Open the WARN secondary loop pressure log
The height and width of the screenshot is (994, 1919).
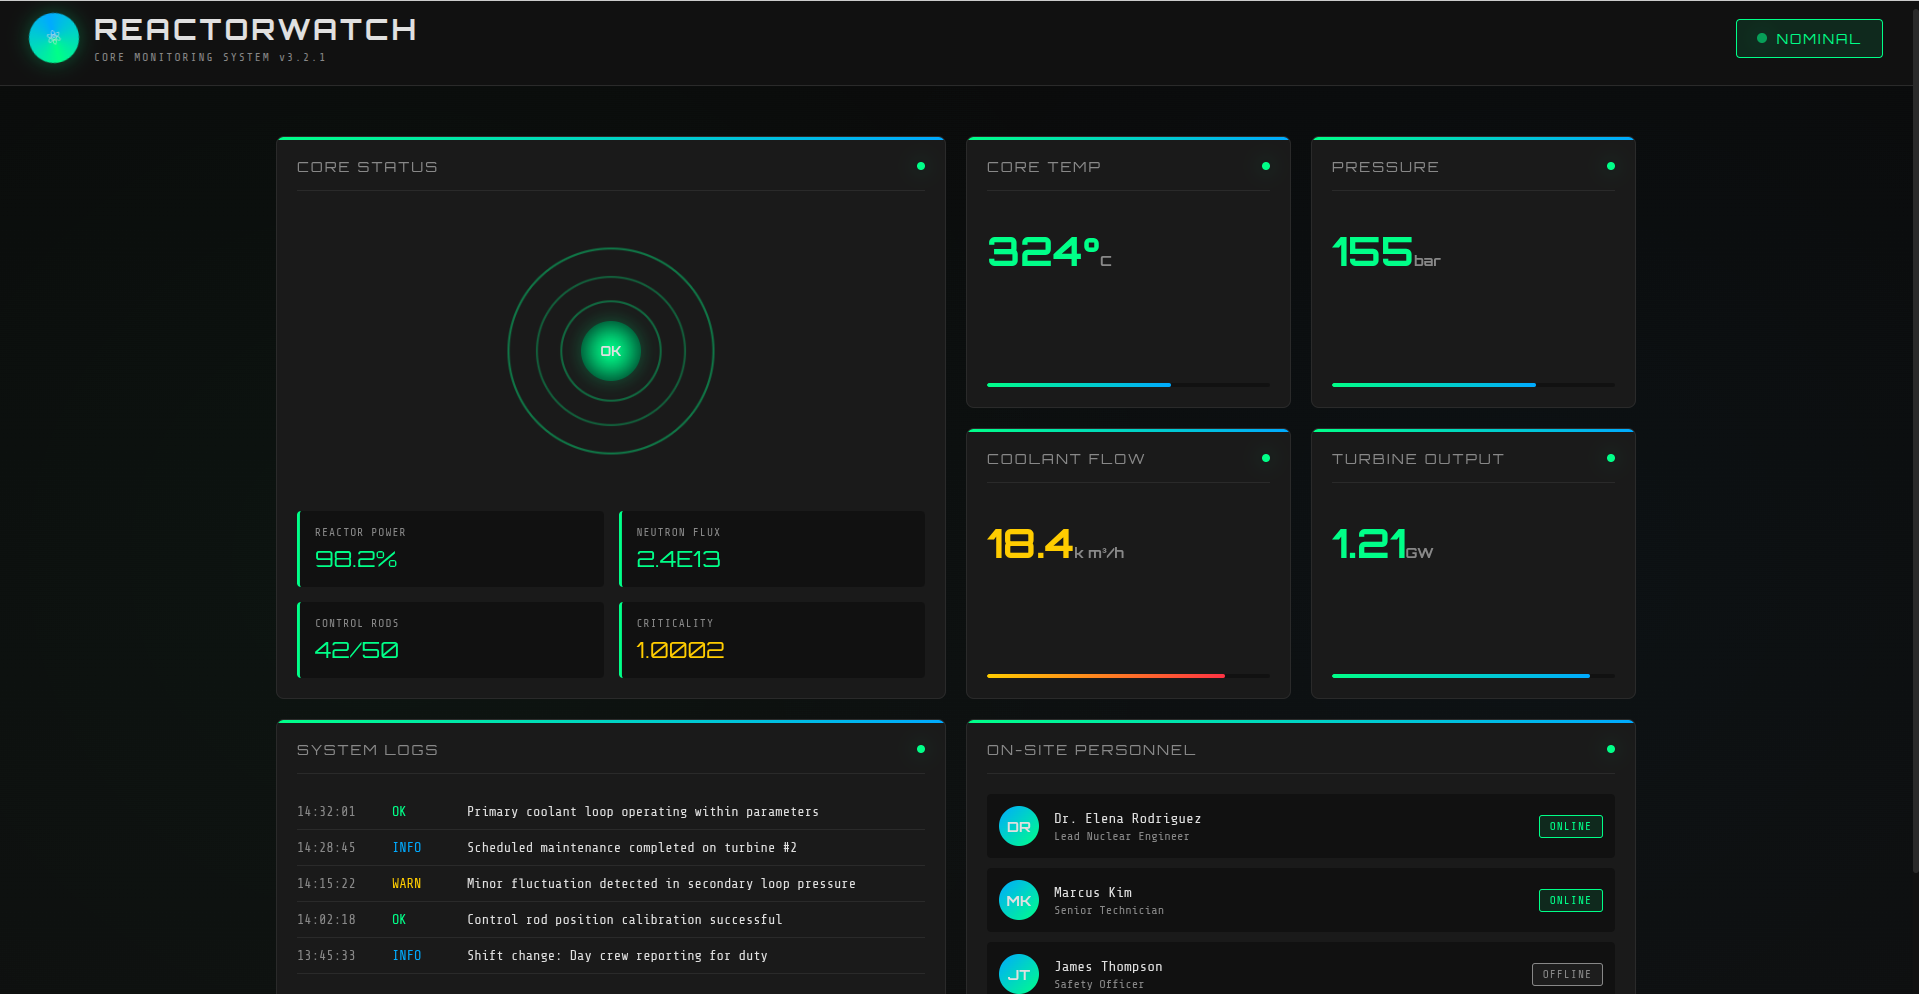pyautogui.click(x=611, y=884)
